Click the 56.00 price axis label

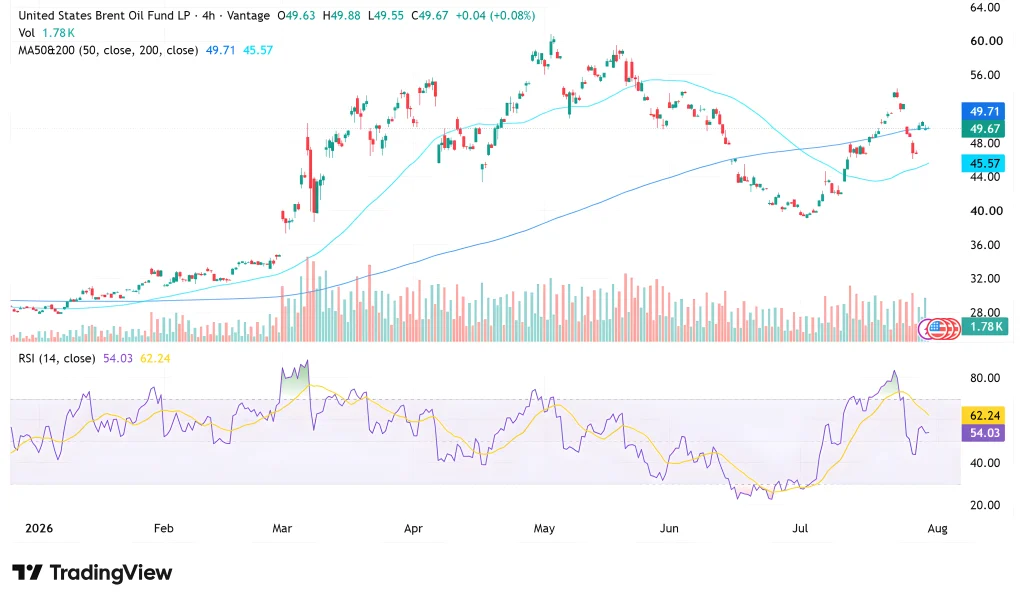pos(985,75)
